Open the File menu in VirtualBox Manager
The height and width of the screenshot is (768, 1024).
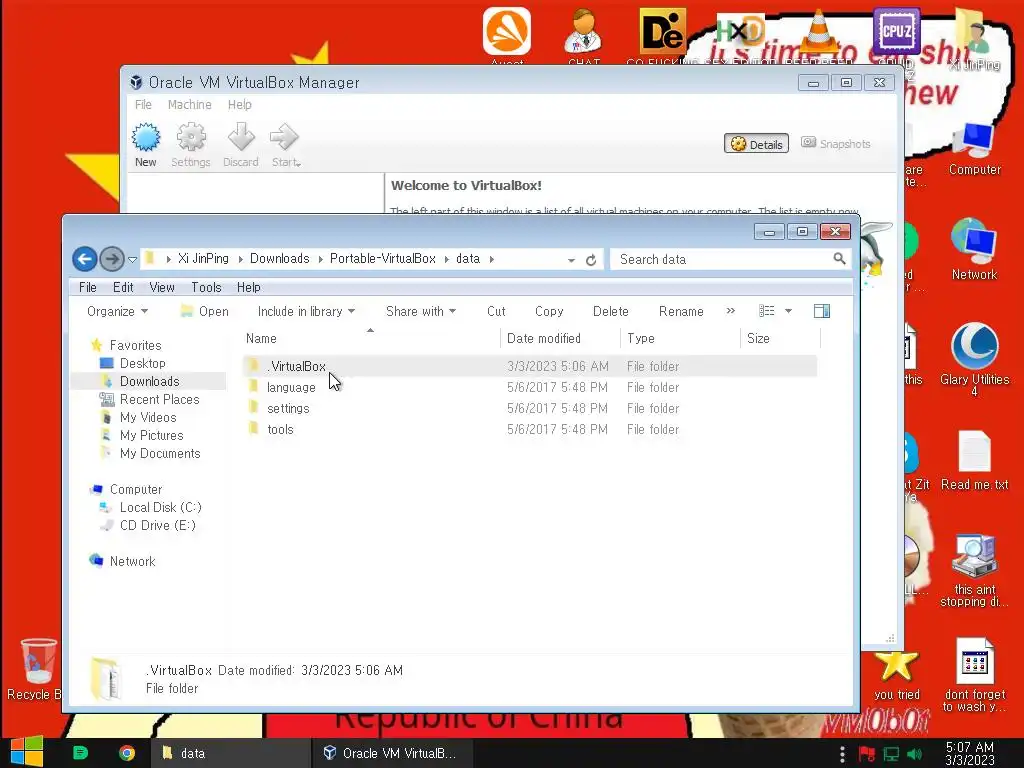click(143, 104)
